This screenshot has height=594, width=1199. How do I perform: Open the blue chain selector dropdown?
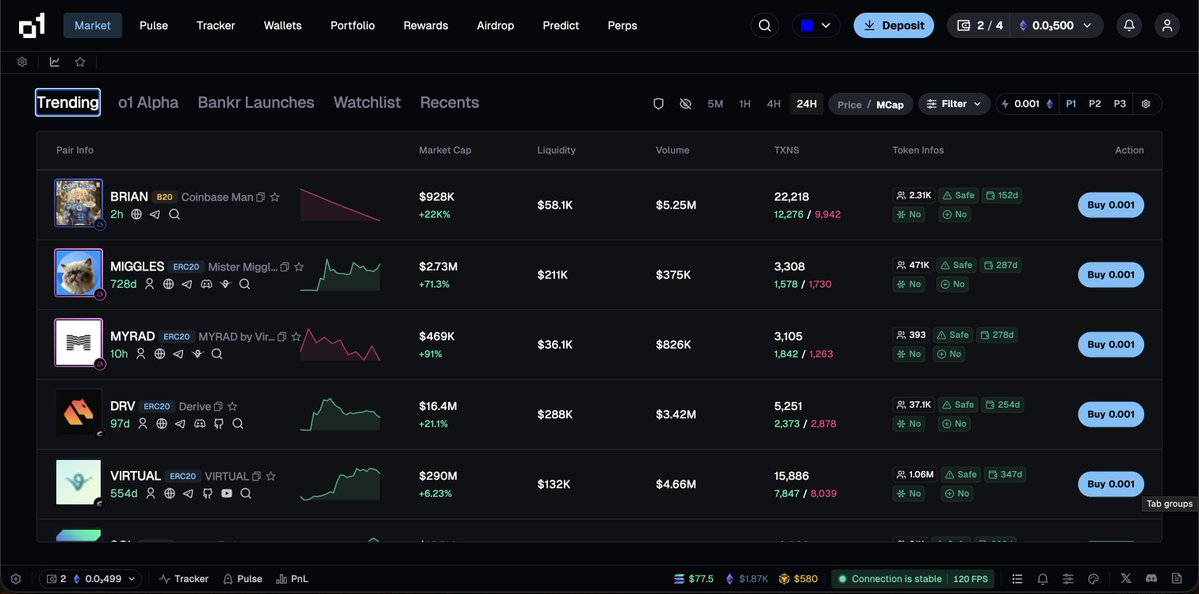pyautogui.click(x=816, y=25)
